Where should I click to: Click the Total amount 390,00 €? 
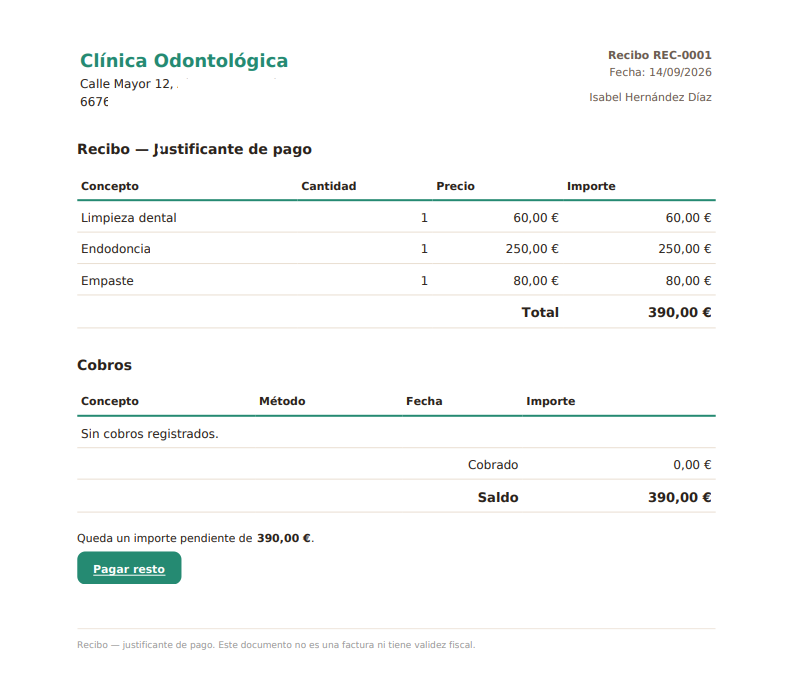[x=680, y=313]
